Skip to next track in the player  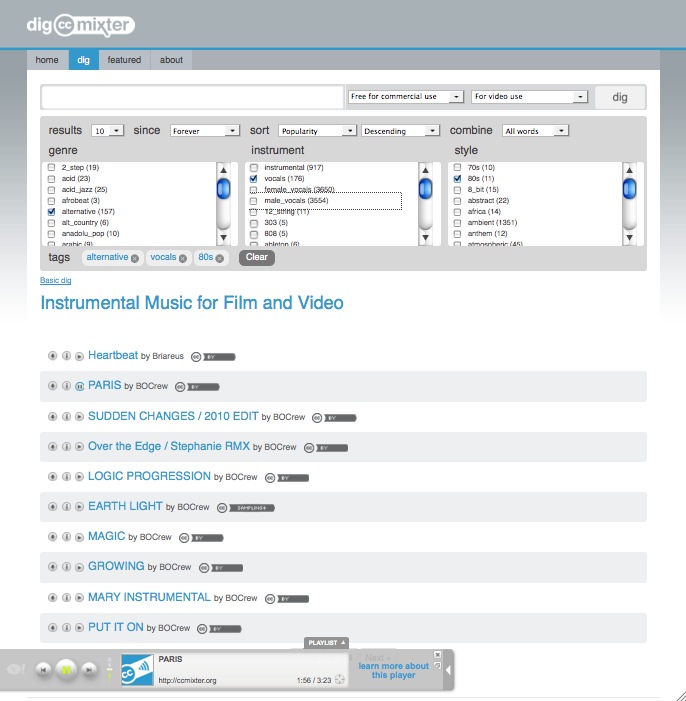pos(89,670)
